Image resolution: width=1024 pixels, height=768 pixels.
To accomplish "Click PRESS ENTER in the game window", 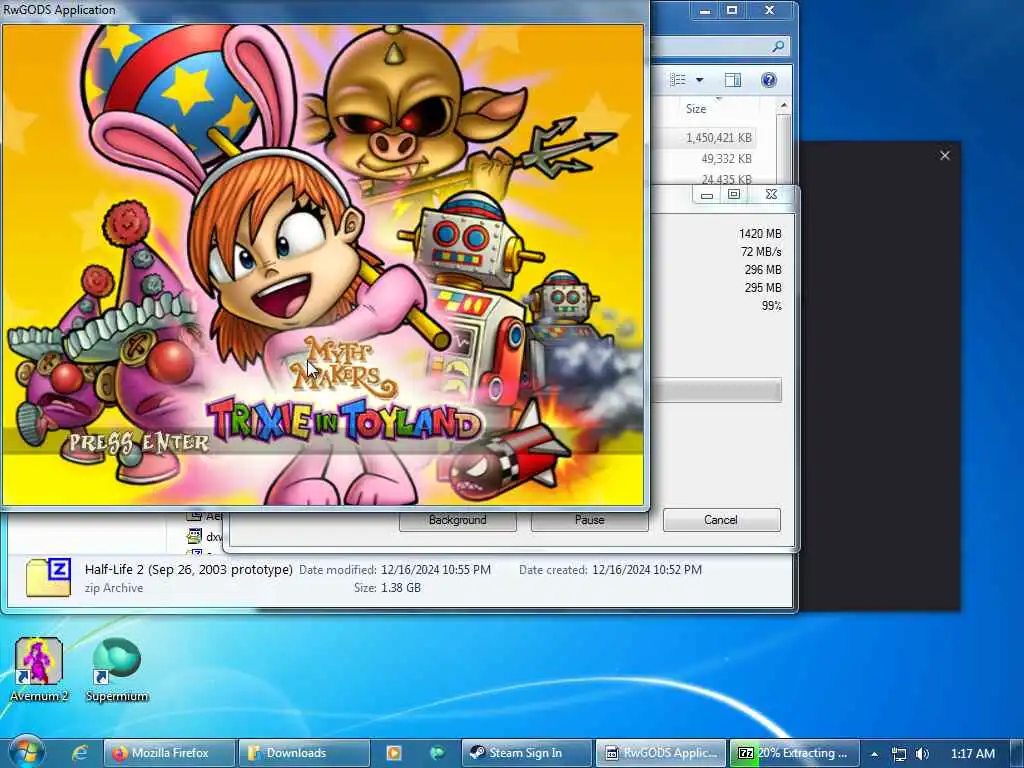I will tap(139, 443).
